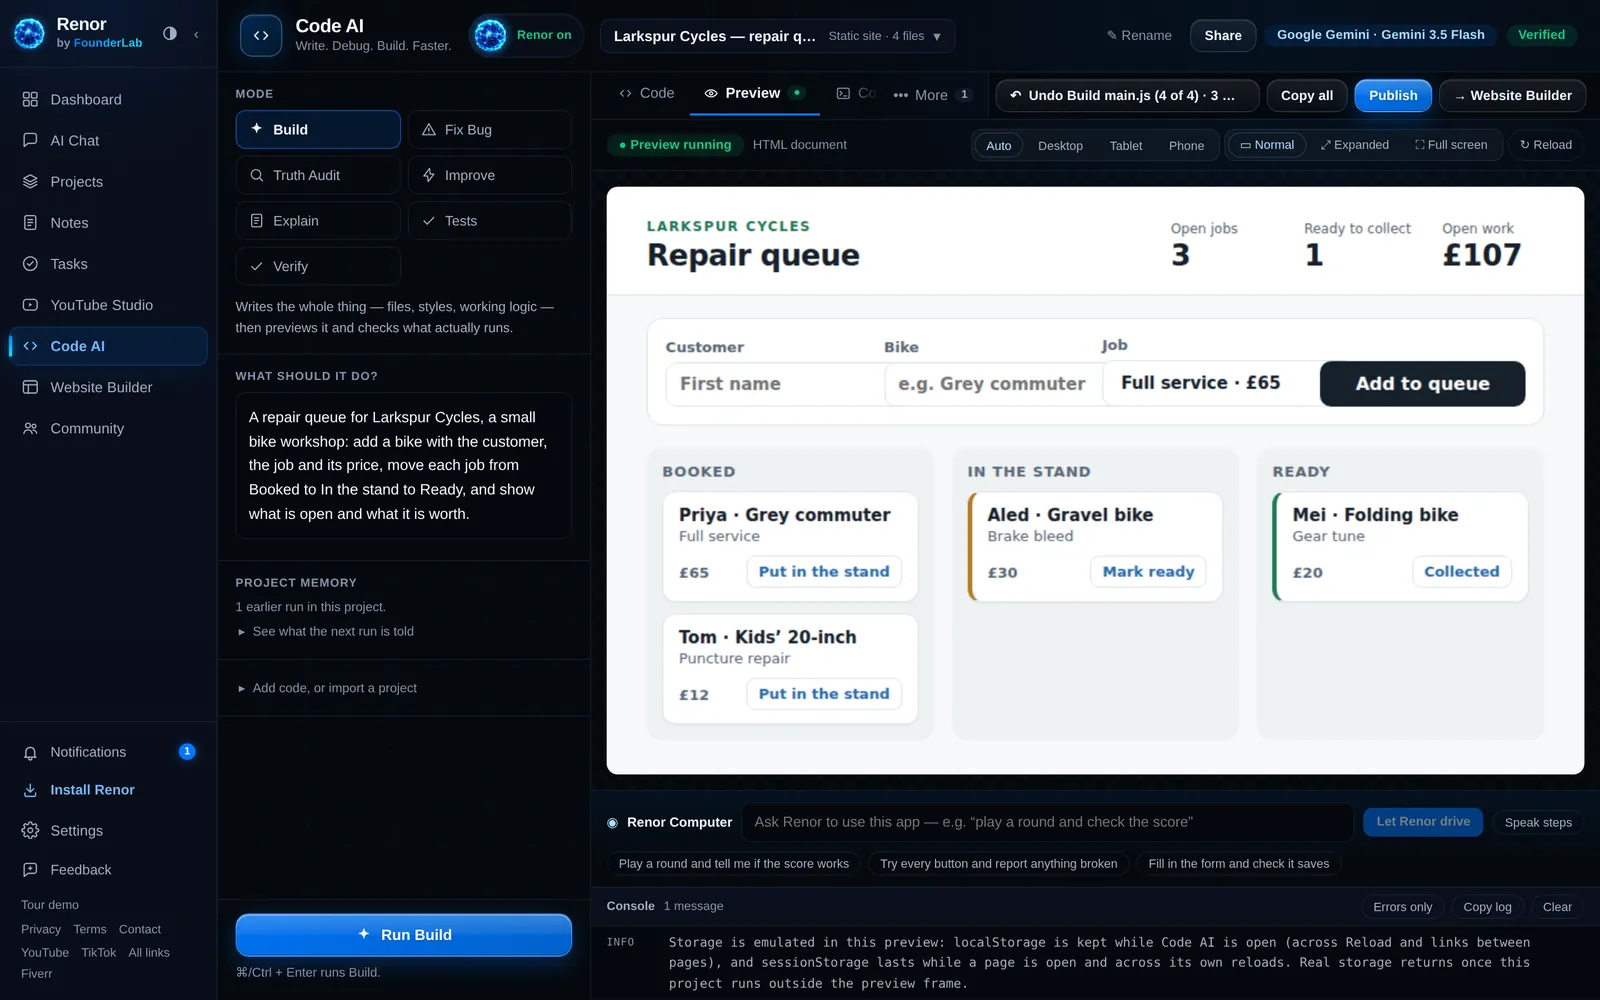Select Build mode
Screen dimensions: 1600x1000
click(x=318, y=129)
